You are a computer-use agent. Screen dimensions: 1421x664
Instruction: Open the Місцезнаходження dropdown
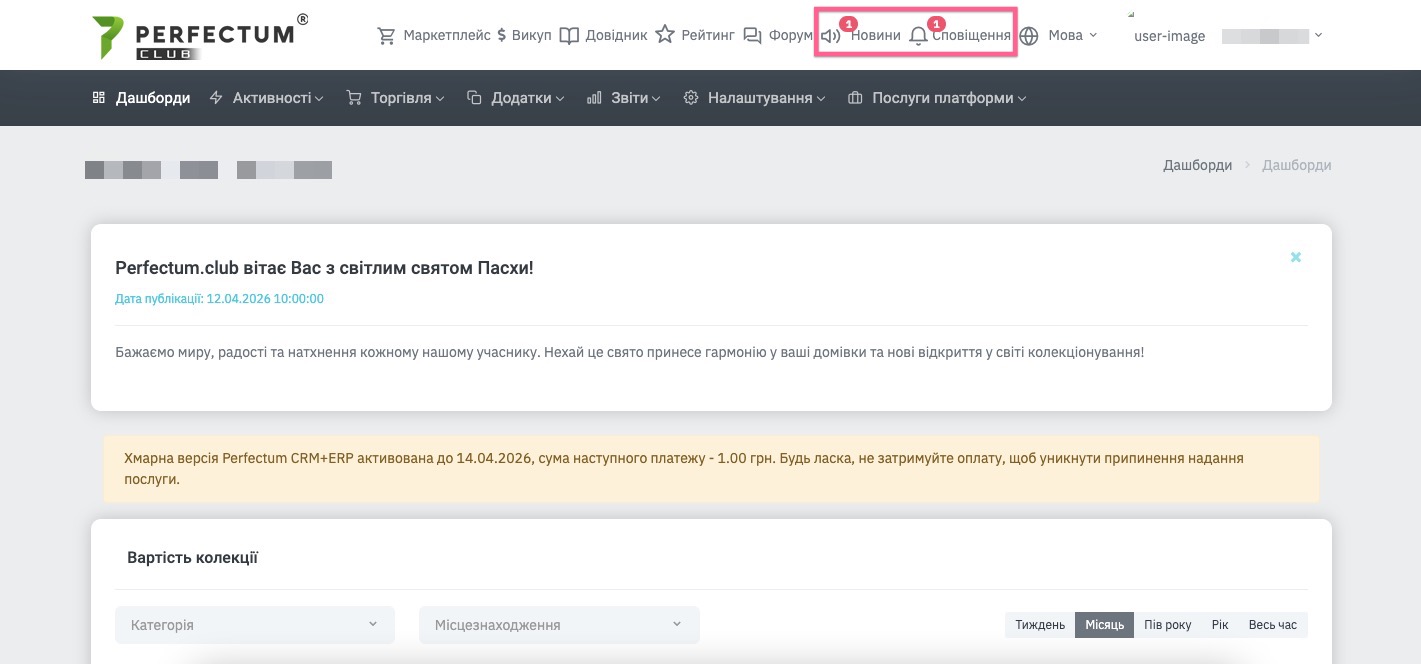point(559,625)
